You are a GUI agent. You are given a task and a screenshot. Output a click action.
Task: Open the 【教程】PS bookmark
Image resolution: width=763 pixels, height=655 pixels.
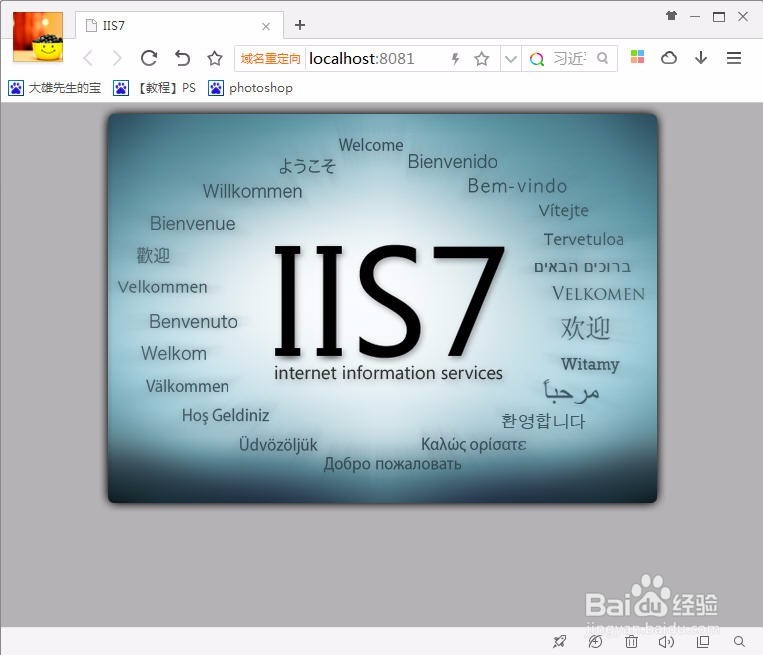point(154,88)
